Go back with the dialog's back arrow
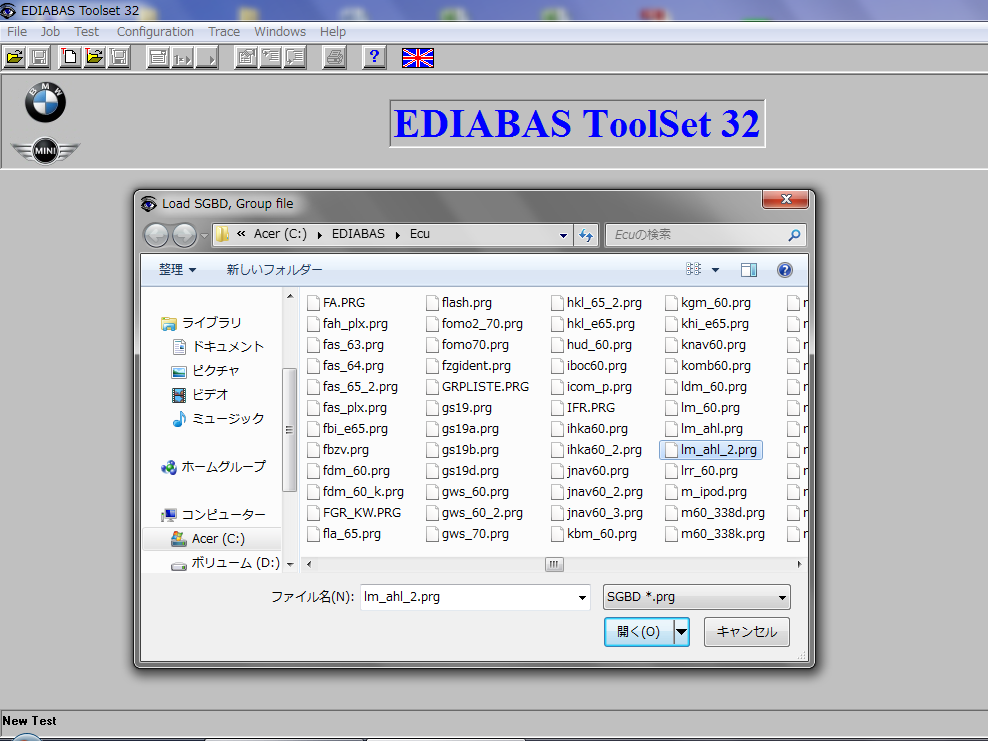 [156, 235]
